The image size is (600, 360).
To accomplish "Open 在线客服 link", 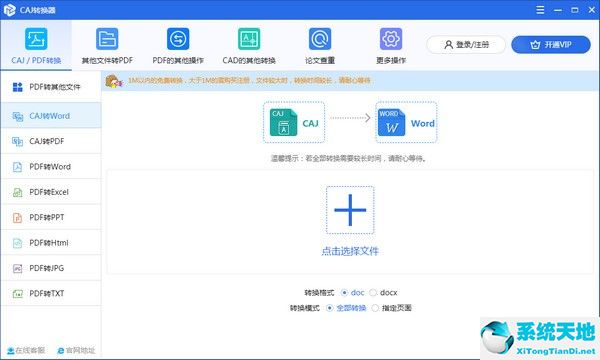I will [x=26, y=350].
